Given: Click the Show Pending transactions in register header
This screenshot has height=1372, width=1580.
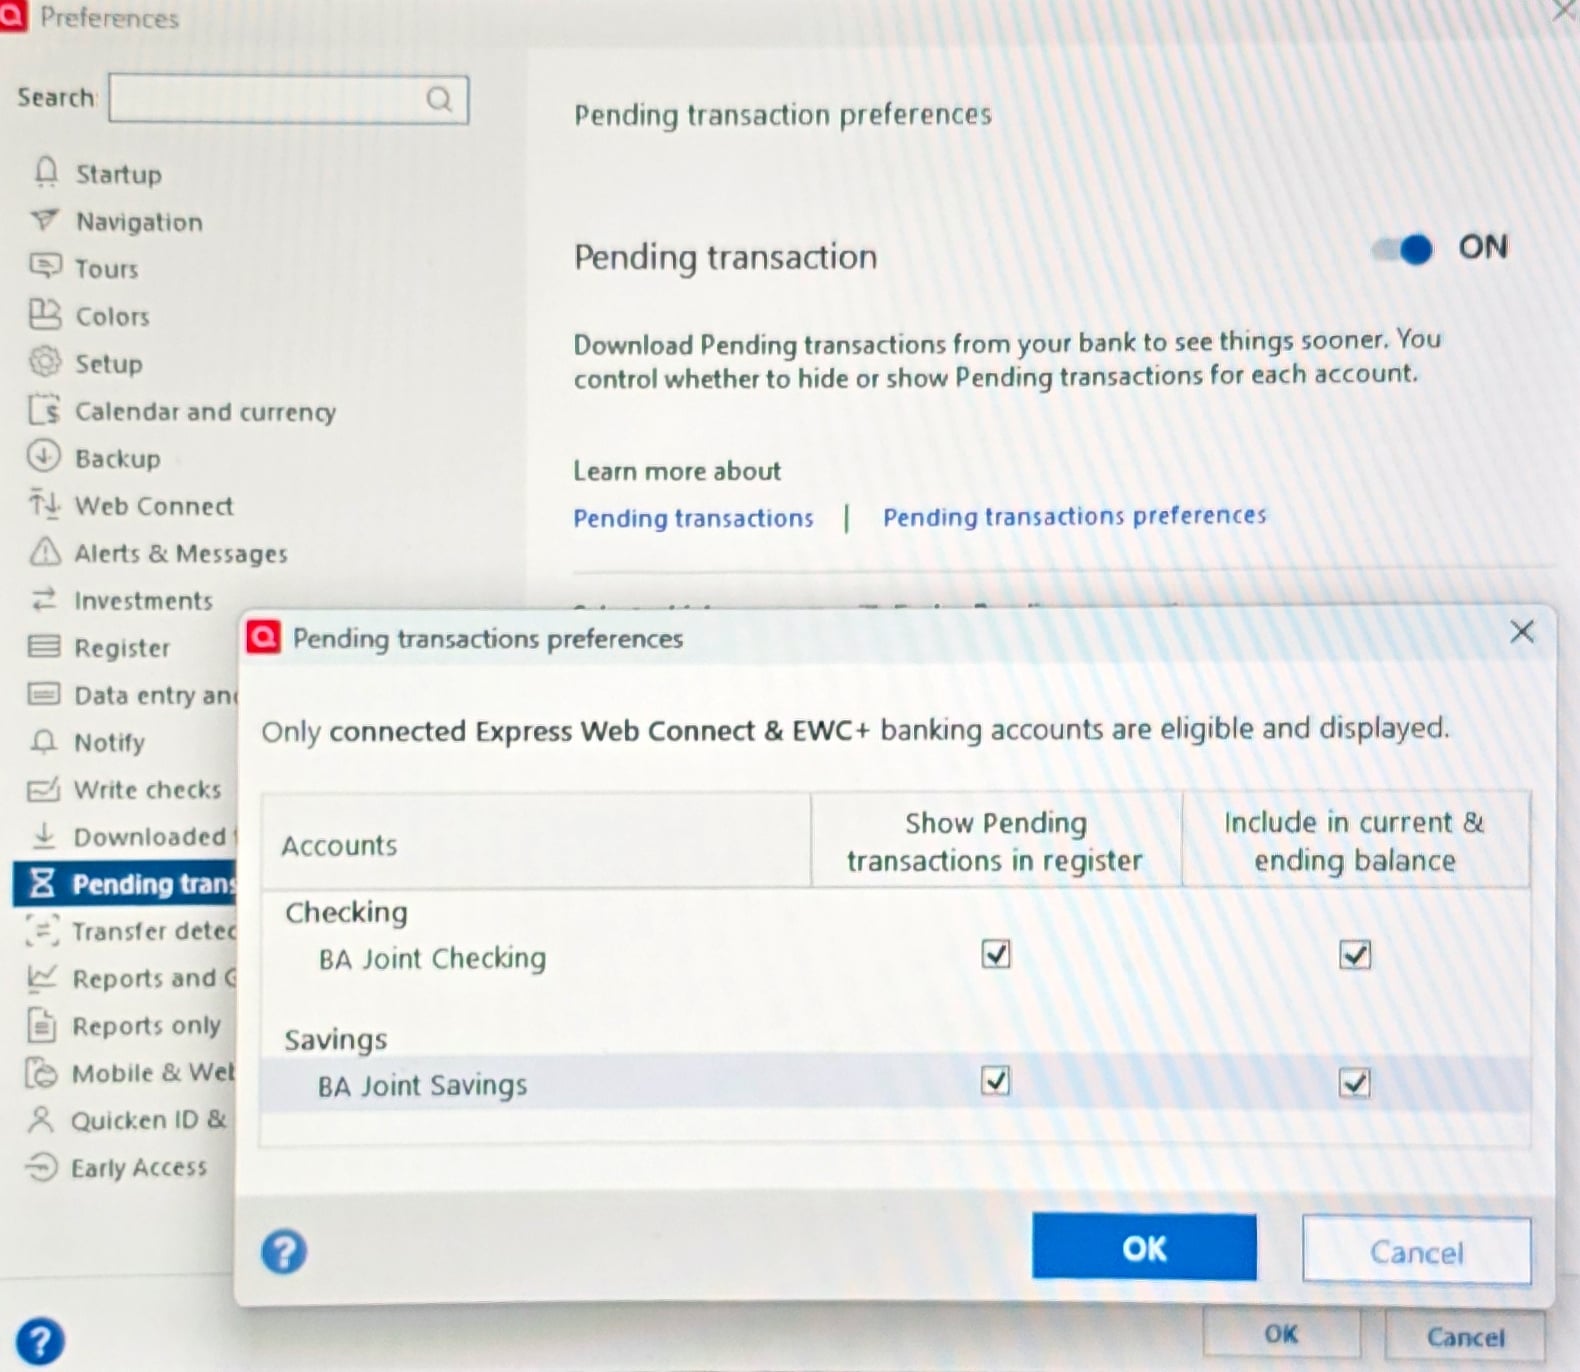Looking at the screenshot, I should tap(995, 841).
